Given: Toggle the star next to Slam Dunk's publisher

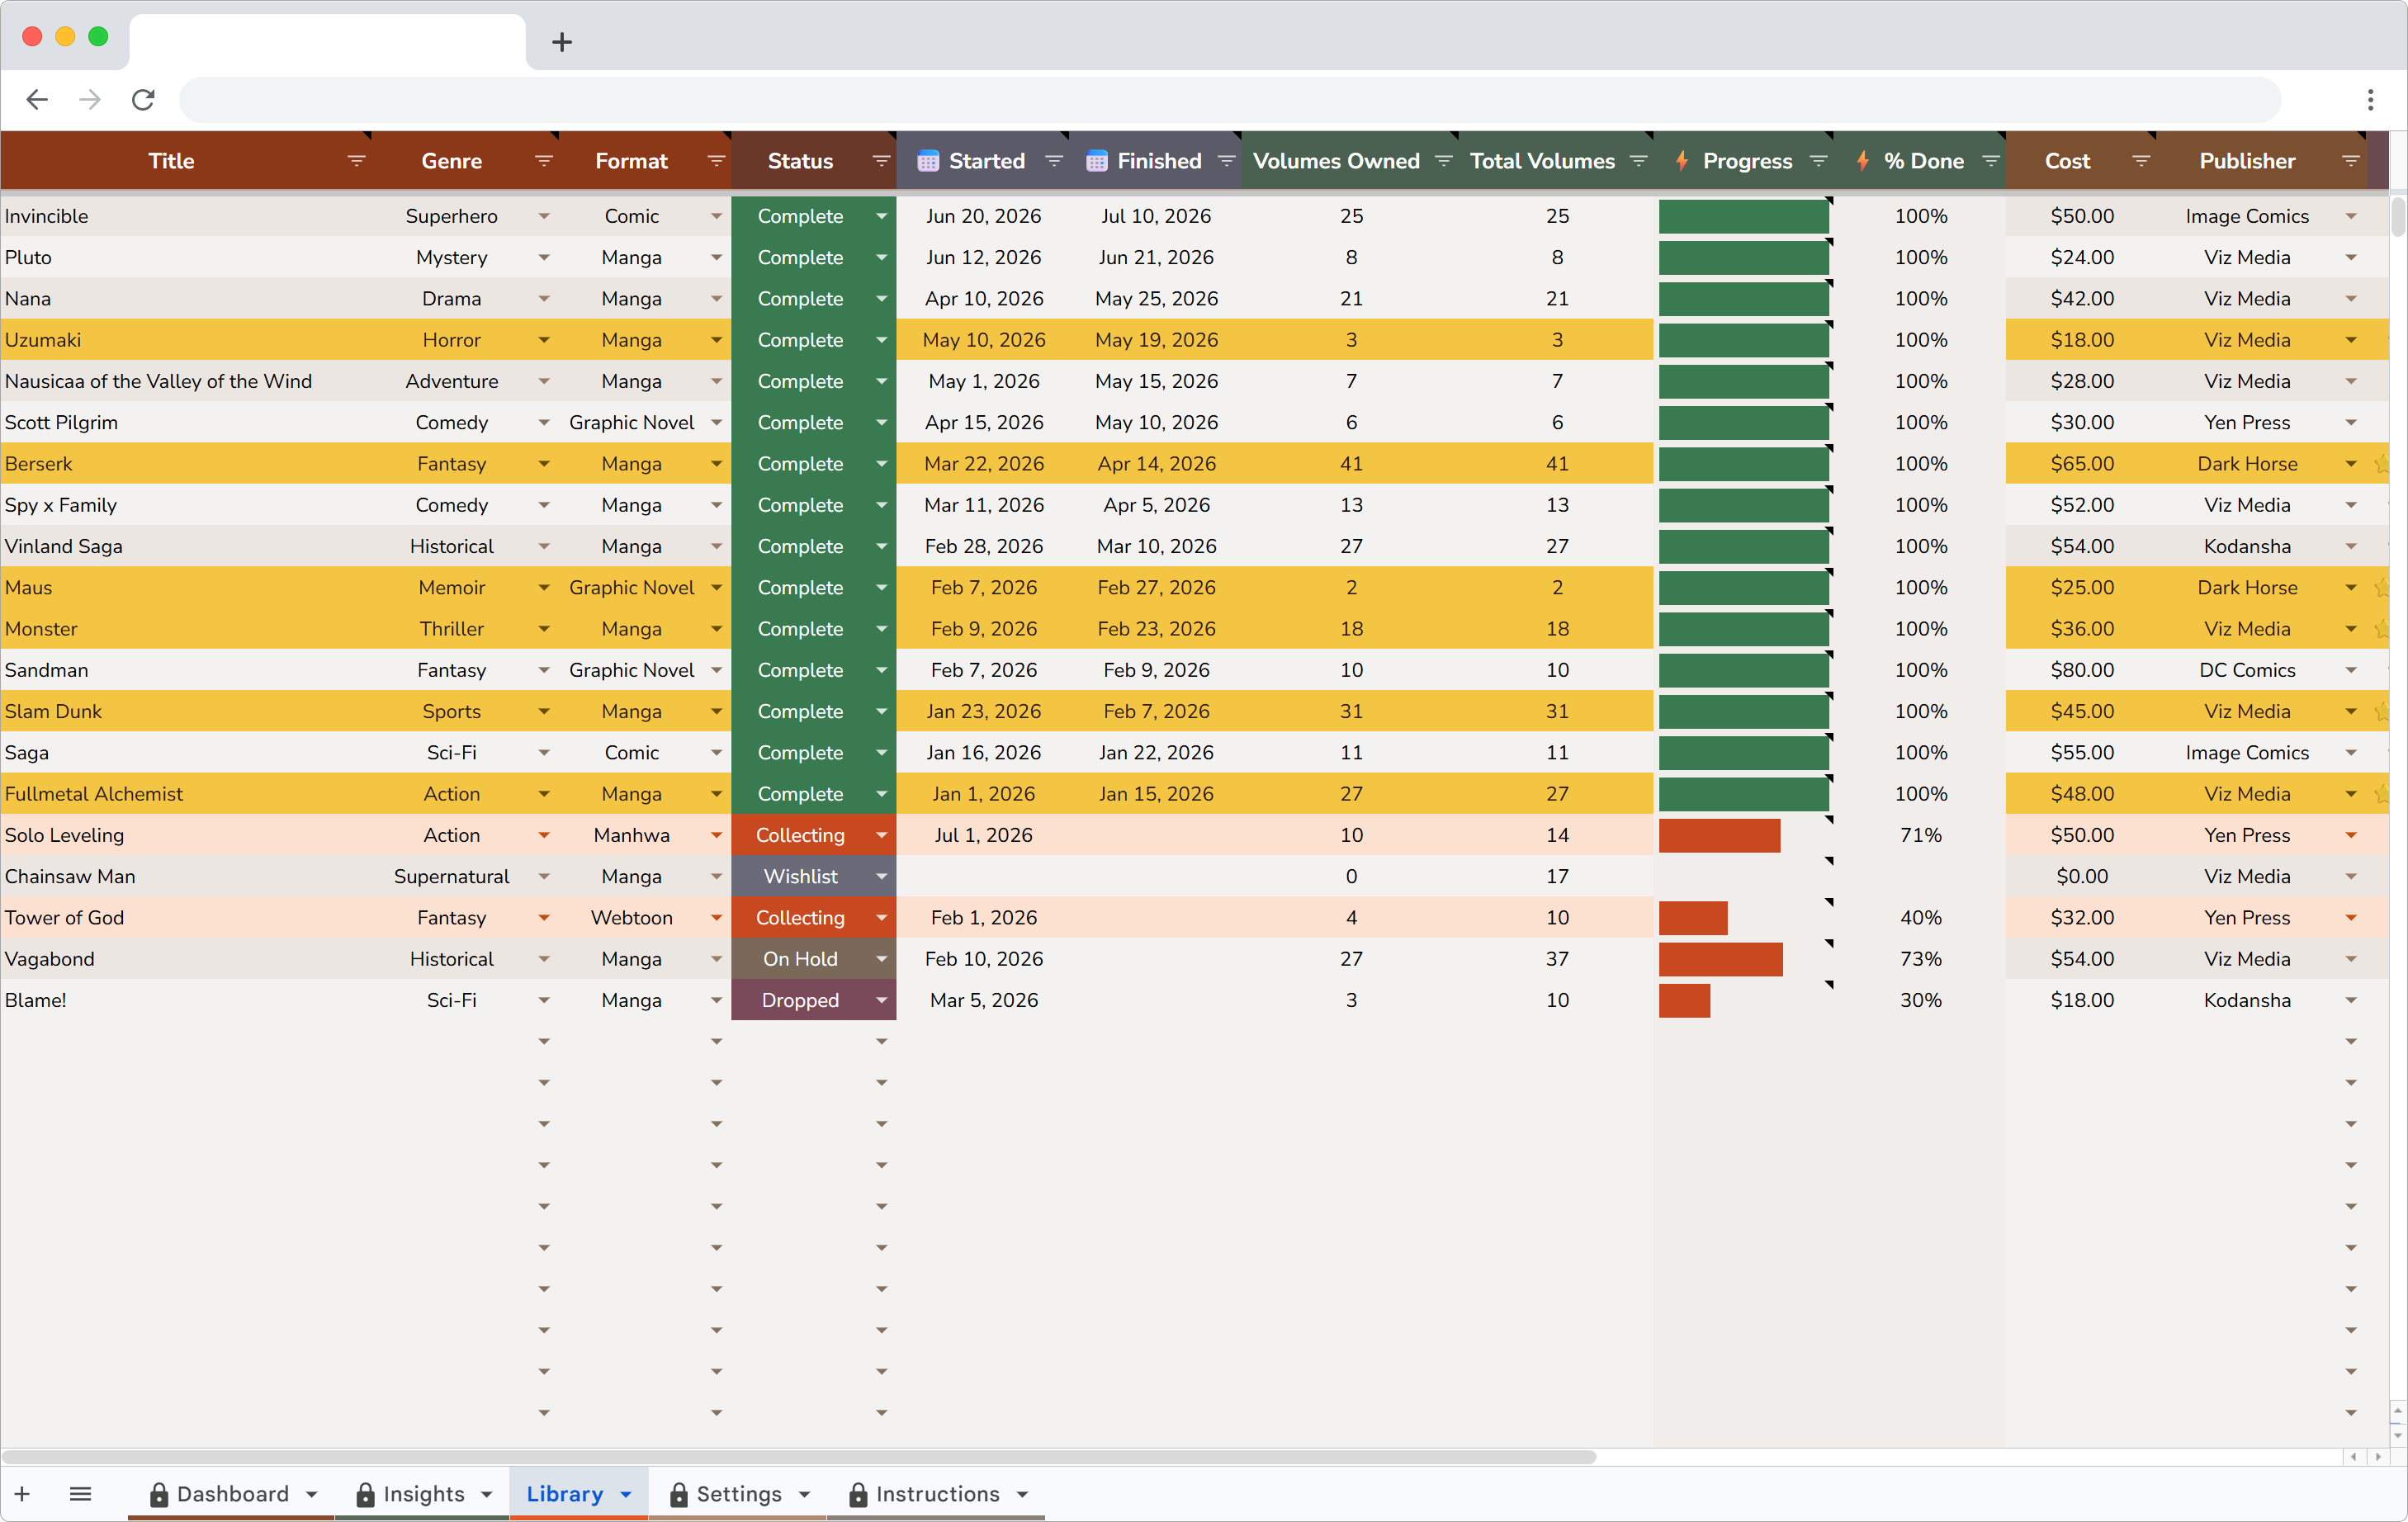Looking at the screenshot, I should (2383, 711).
